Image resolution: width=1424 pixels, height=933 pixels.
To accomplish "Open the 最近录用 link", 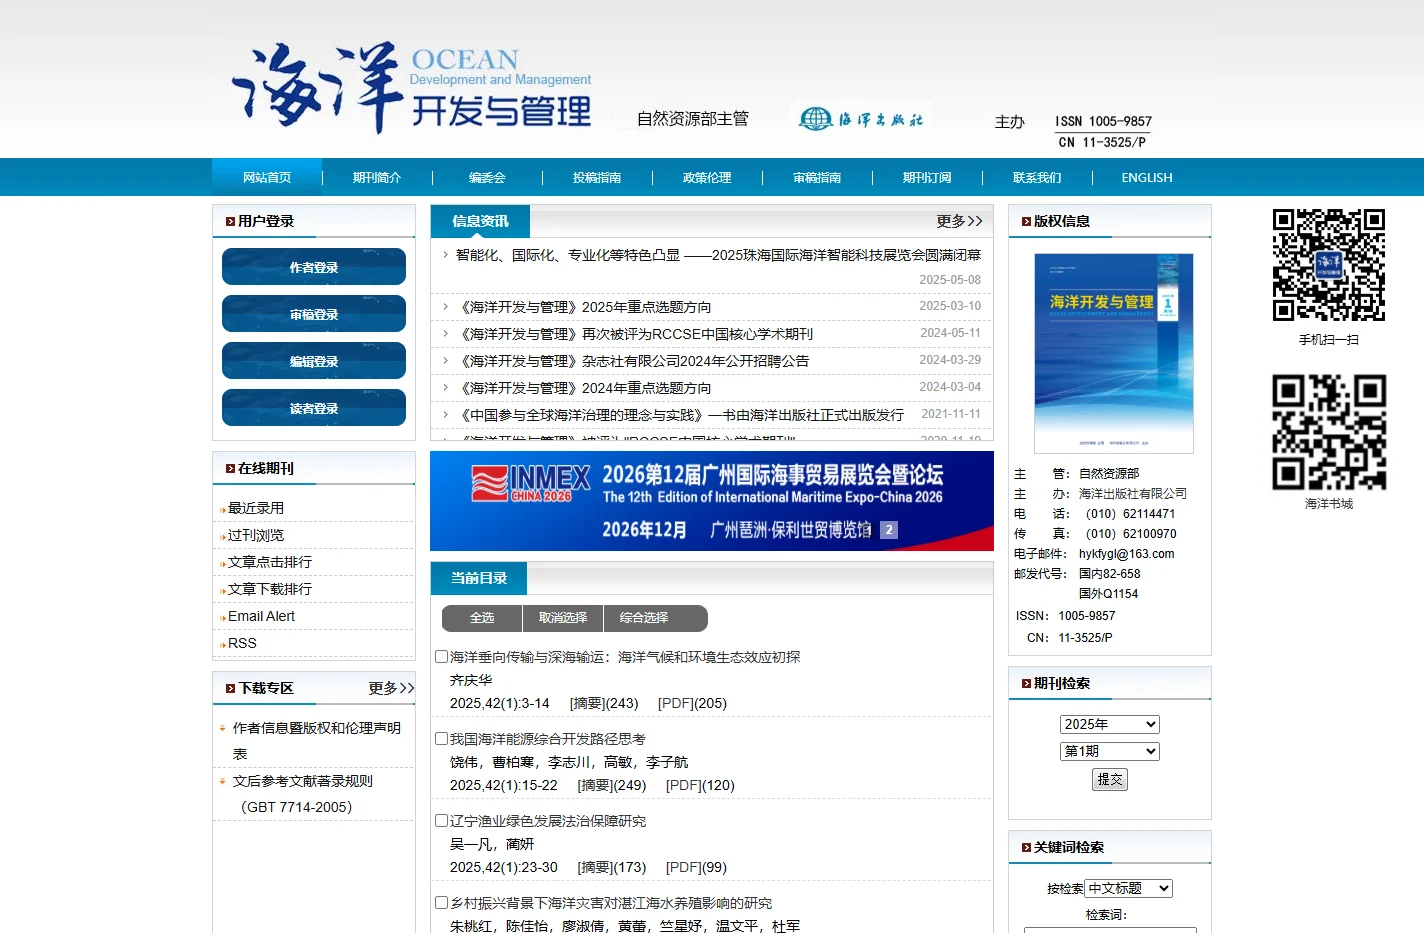I will (x=256, y=508).
